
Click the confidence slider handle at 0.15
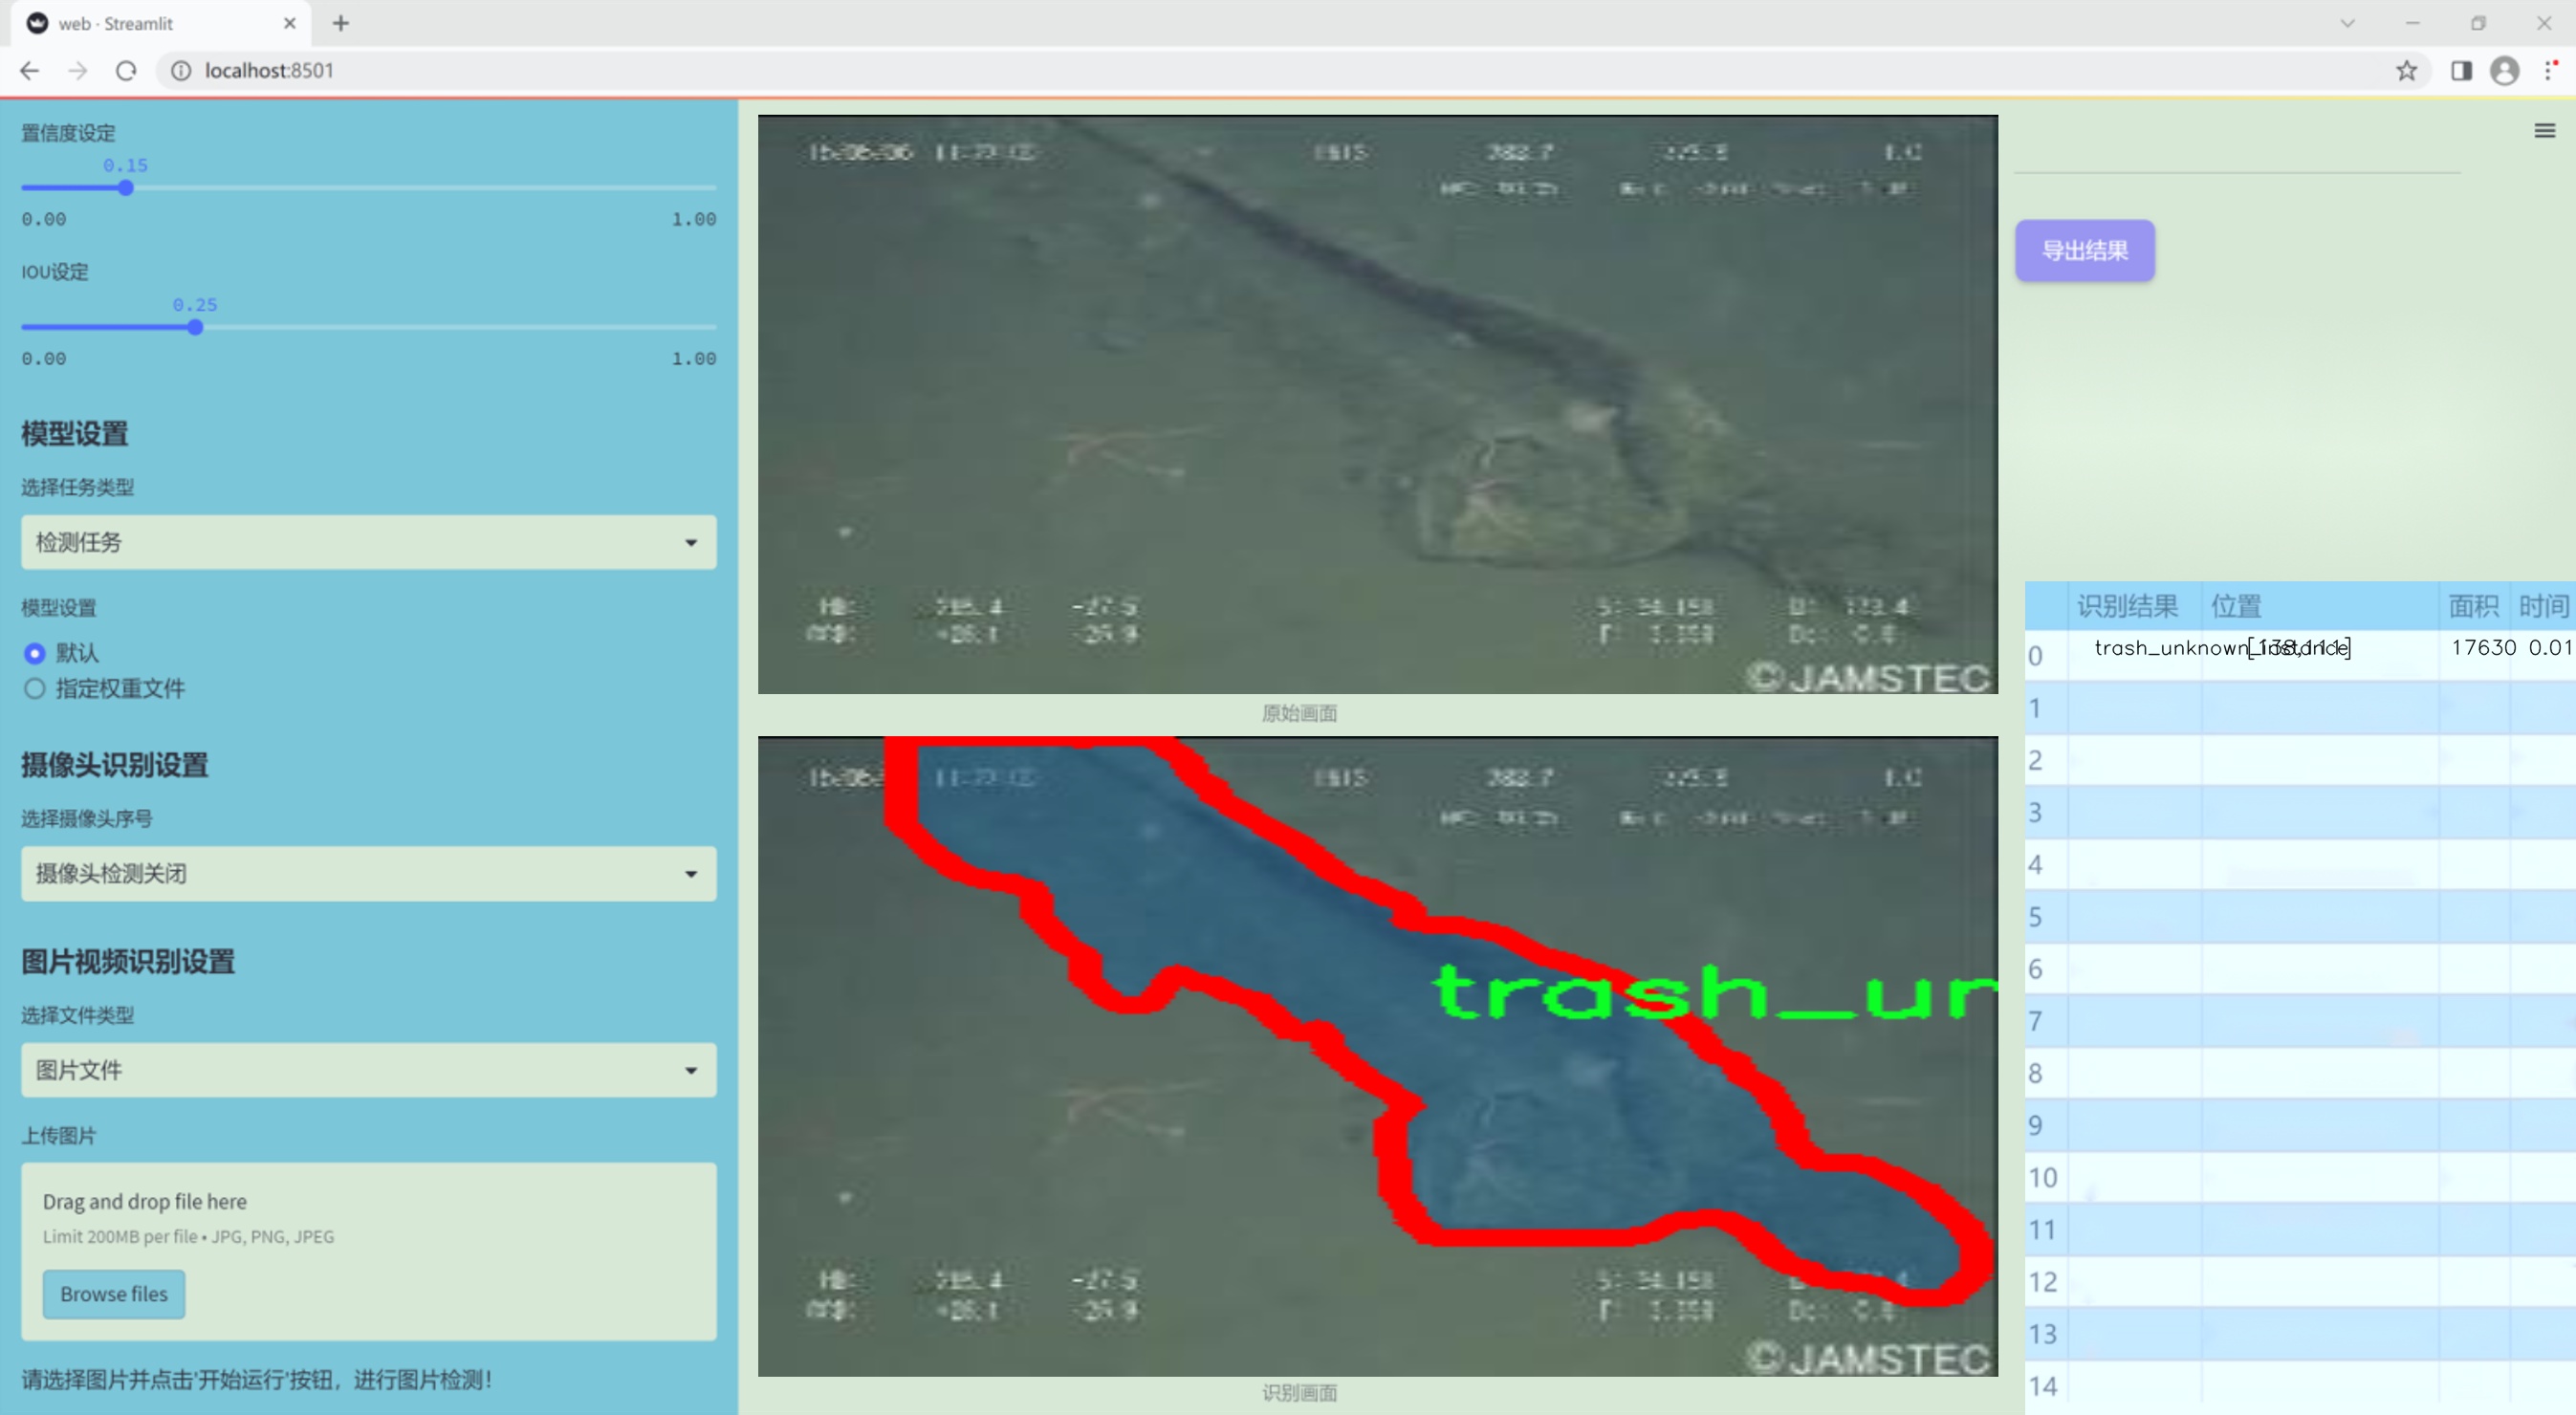(x=126, y=188)
